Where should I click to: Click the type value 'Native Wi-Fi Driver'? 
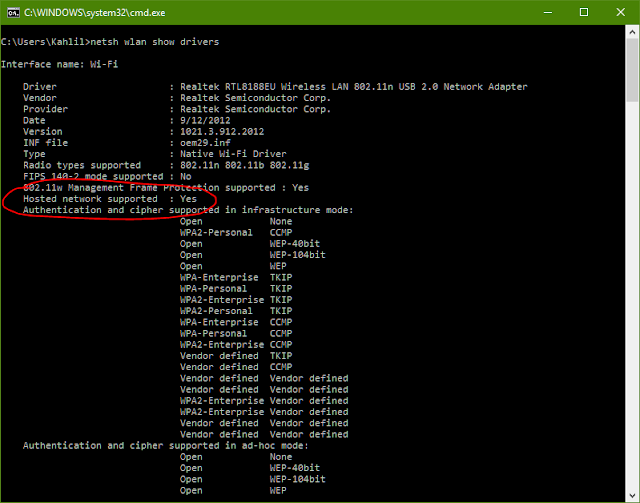click(233, 154)
